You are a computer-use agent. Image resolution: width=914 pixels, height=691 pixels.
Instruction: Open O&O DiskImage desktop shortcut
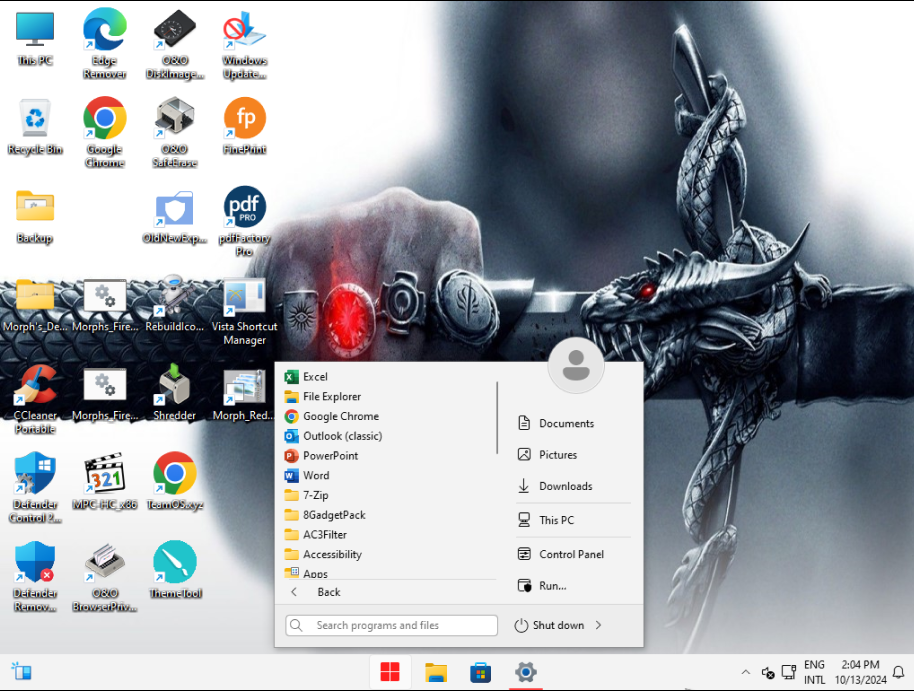tap(175, 44)
